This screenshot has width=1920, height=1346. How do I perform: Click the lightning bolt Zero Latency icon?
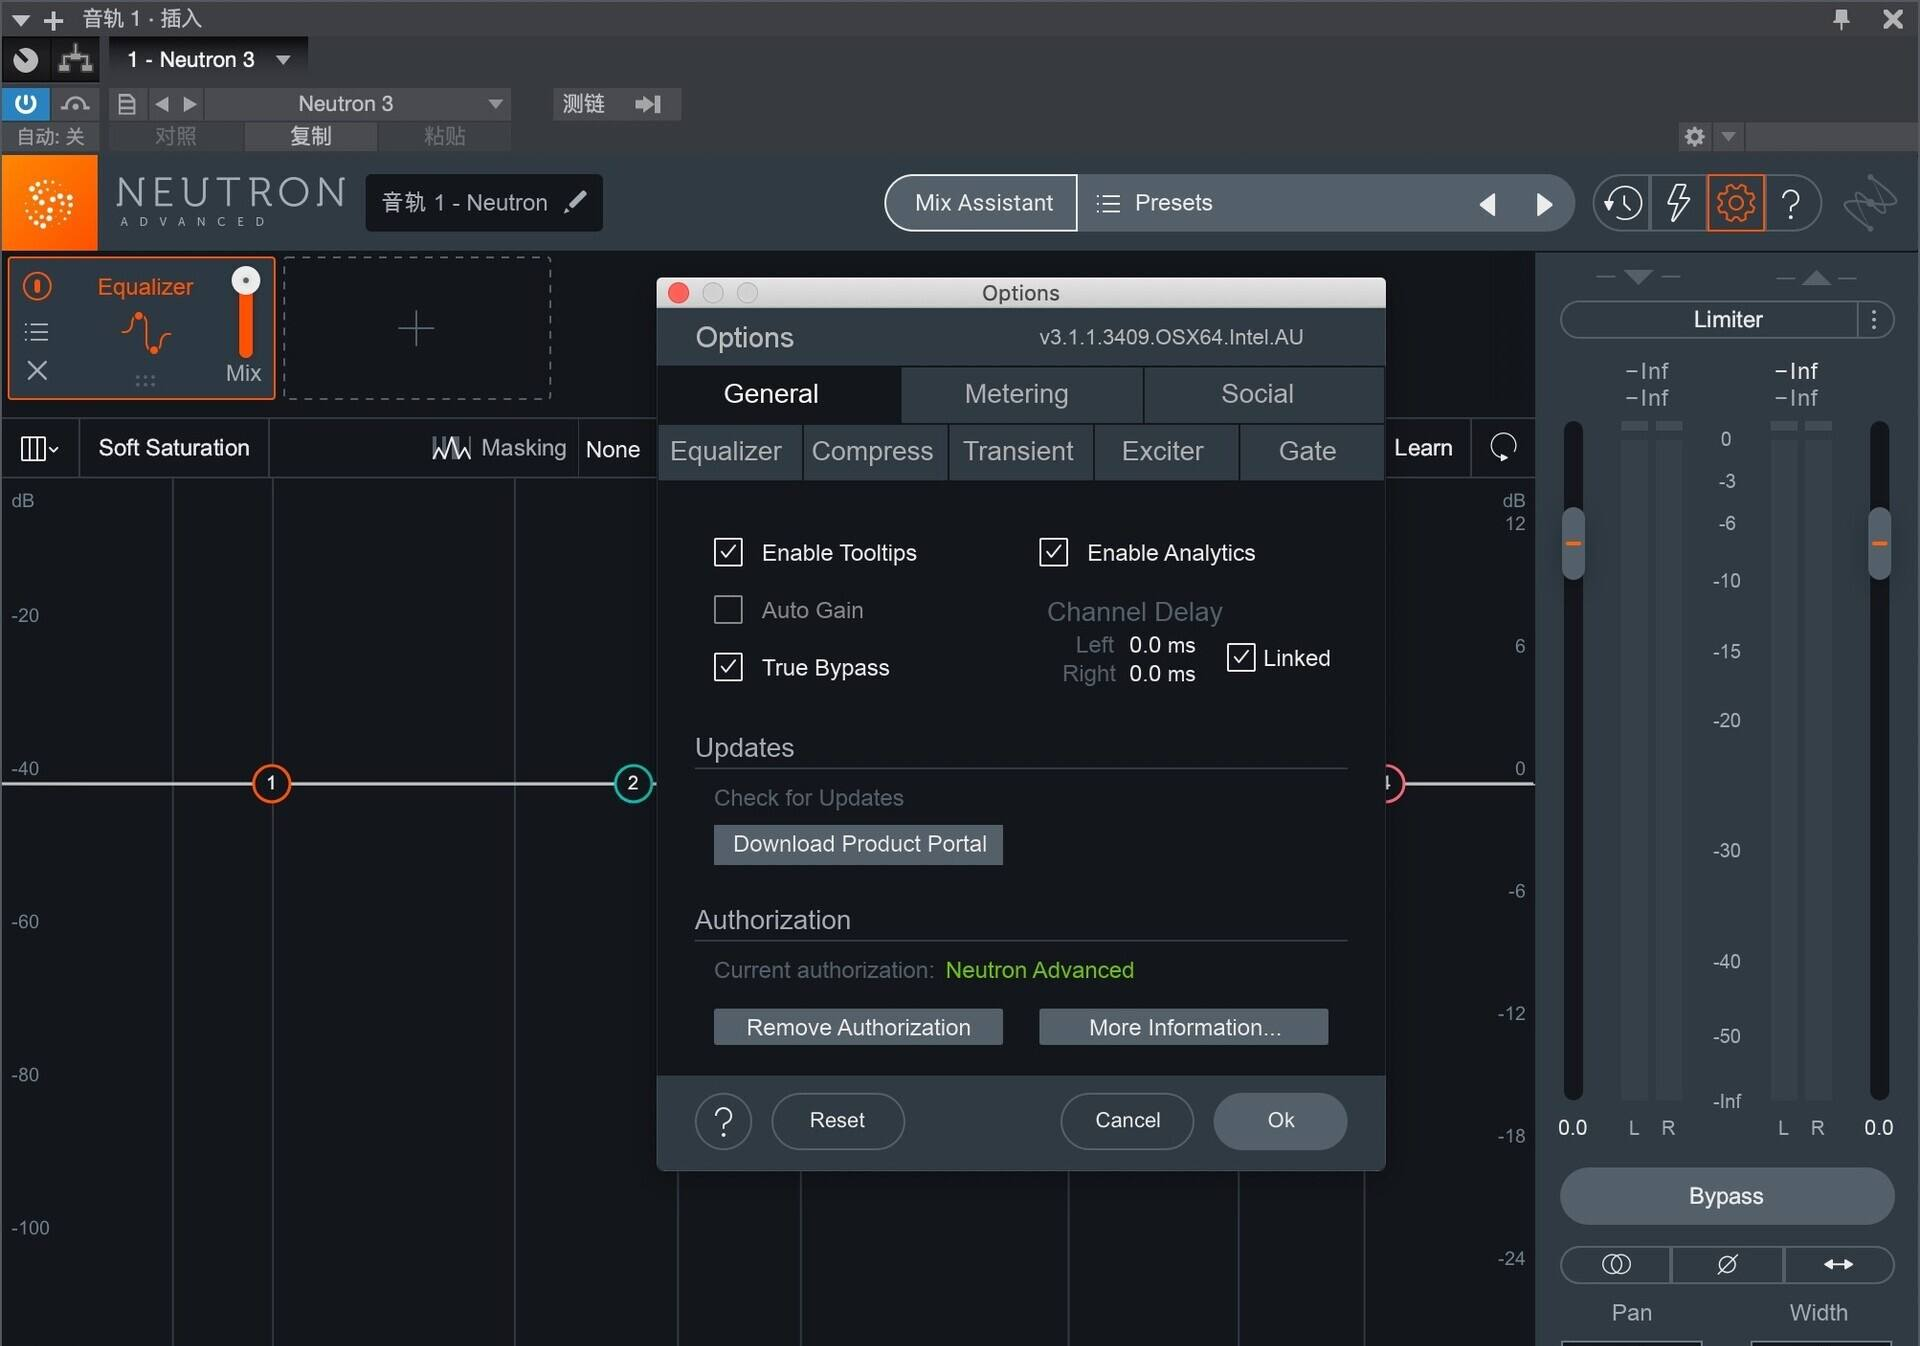(1678, 203)
